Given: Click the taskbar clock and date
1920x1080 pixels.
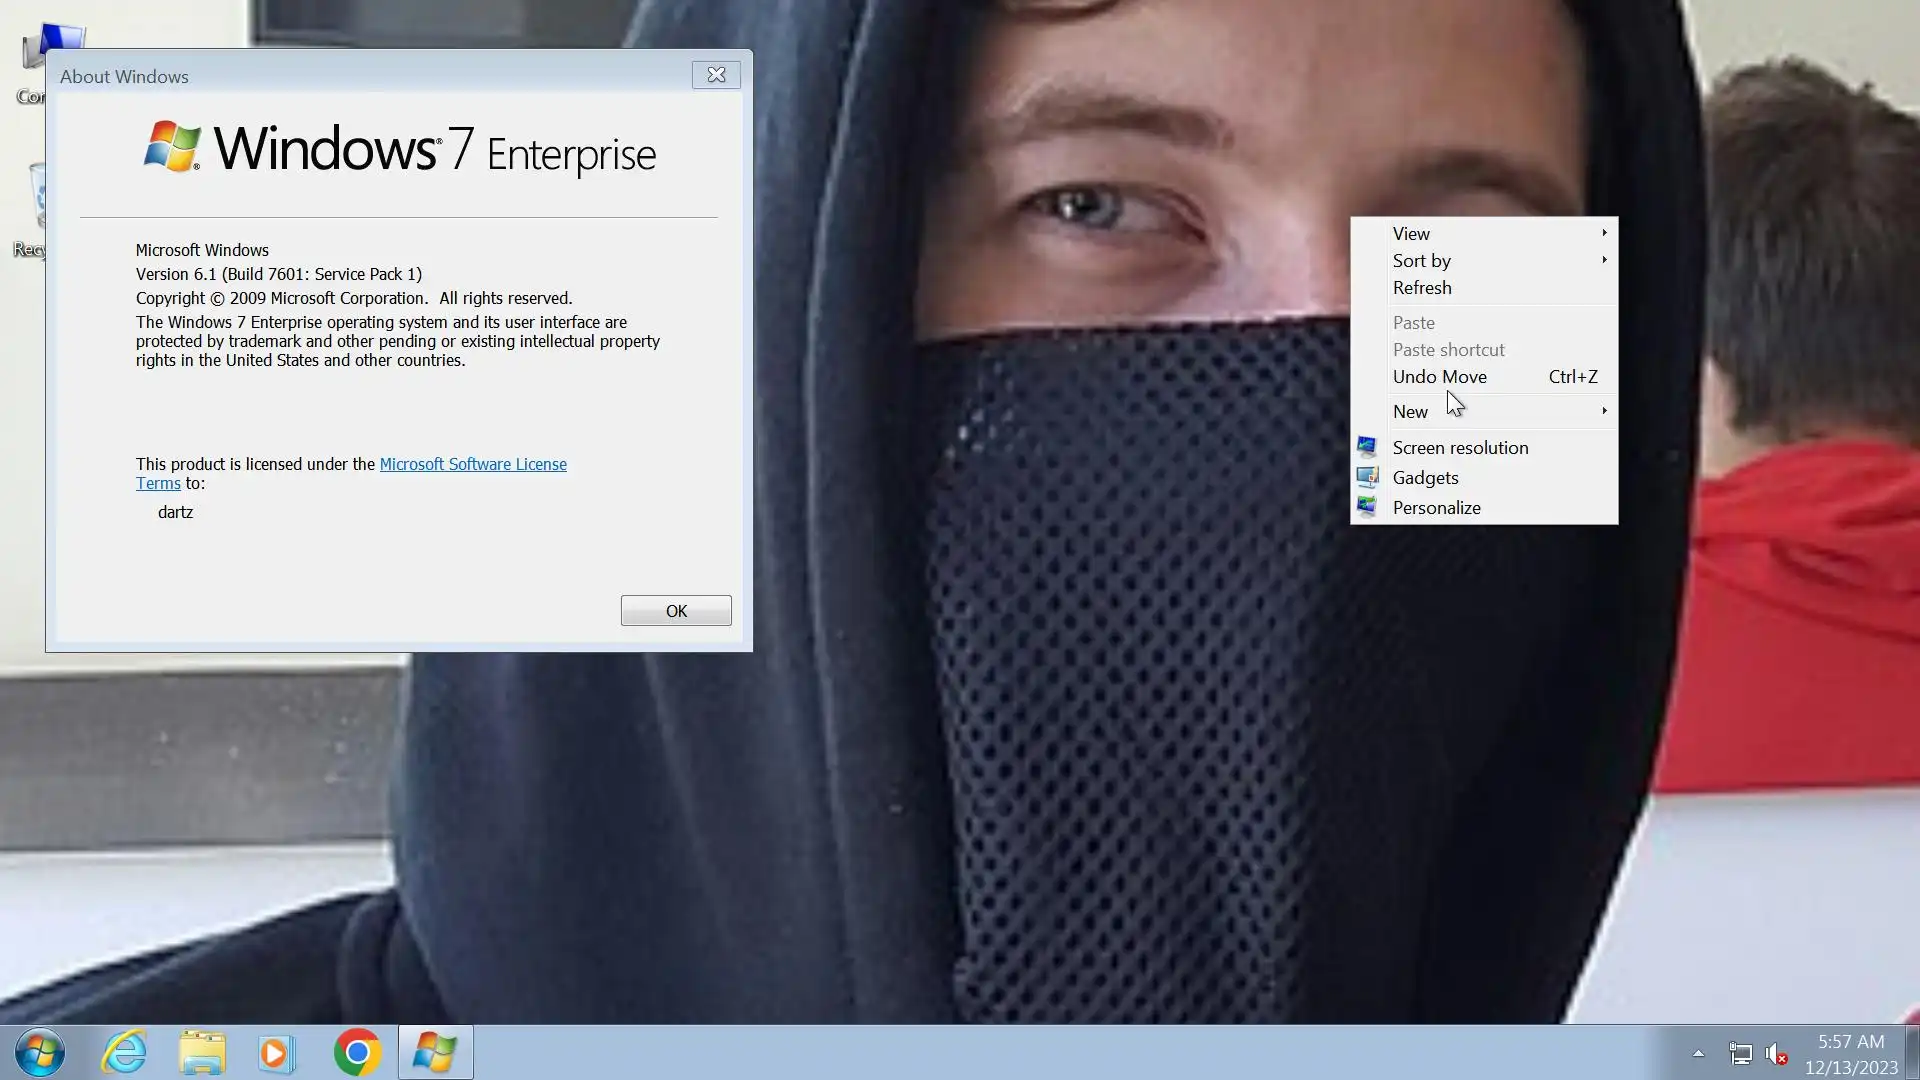Looking at the screenshot, I should click(1851, 1054).
